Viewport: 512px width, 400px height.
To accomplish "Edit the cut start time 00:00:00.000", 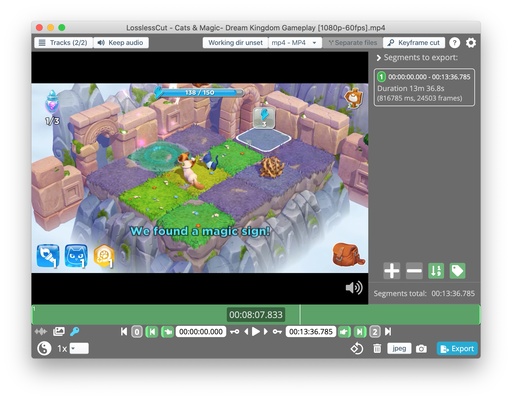I will (x=201, y=332).
